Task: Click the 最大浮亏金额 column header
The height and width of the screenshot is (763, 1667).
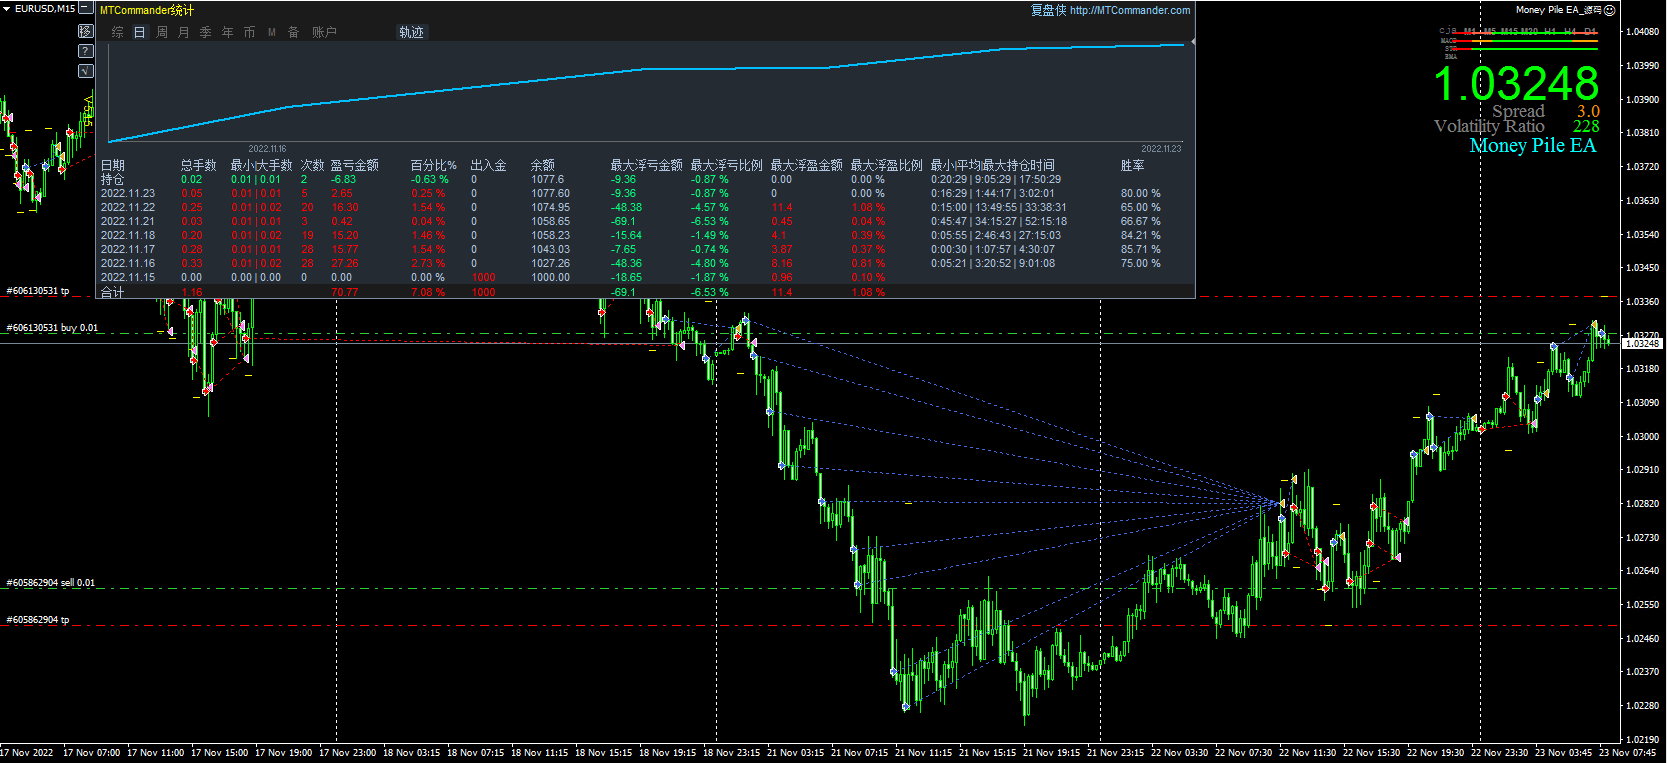Action: (x=646, y=165)
